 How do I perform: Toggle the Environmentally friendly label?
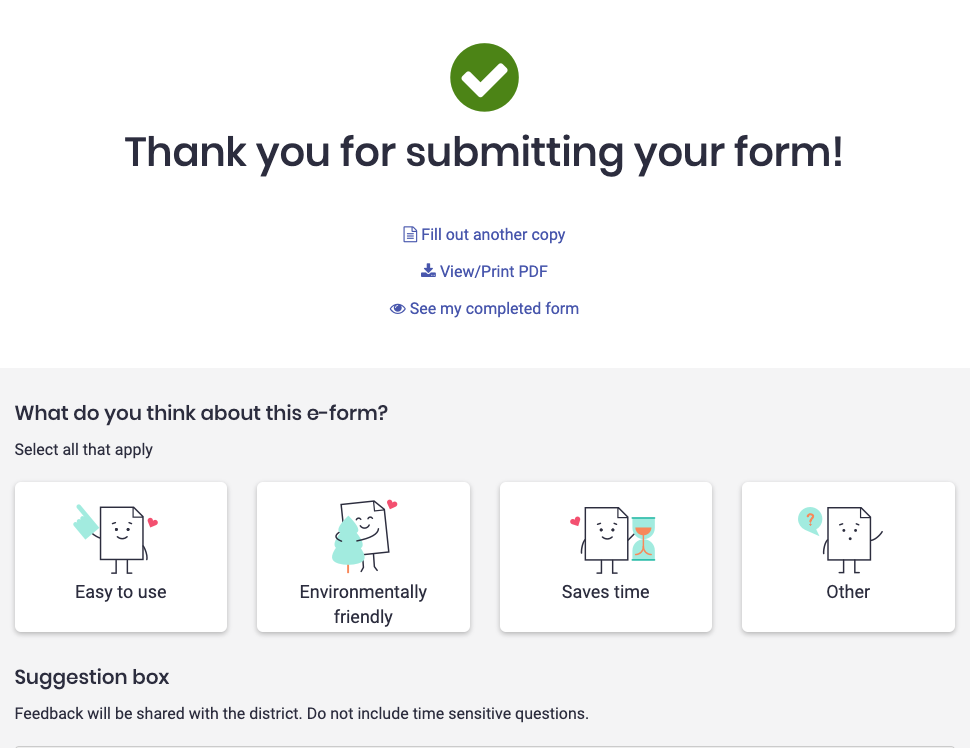pos(363,604)
